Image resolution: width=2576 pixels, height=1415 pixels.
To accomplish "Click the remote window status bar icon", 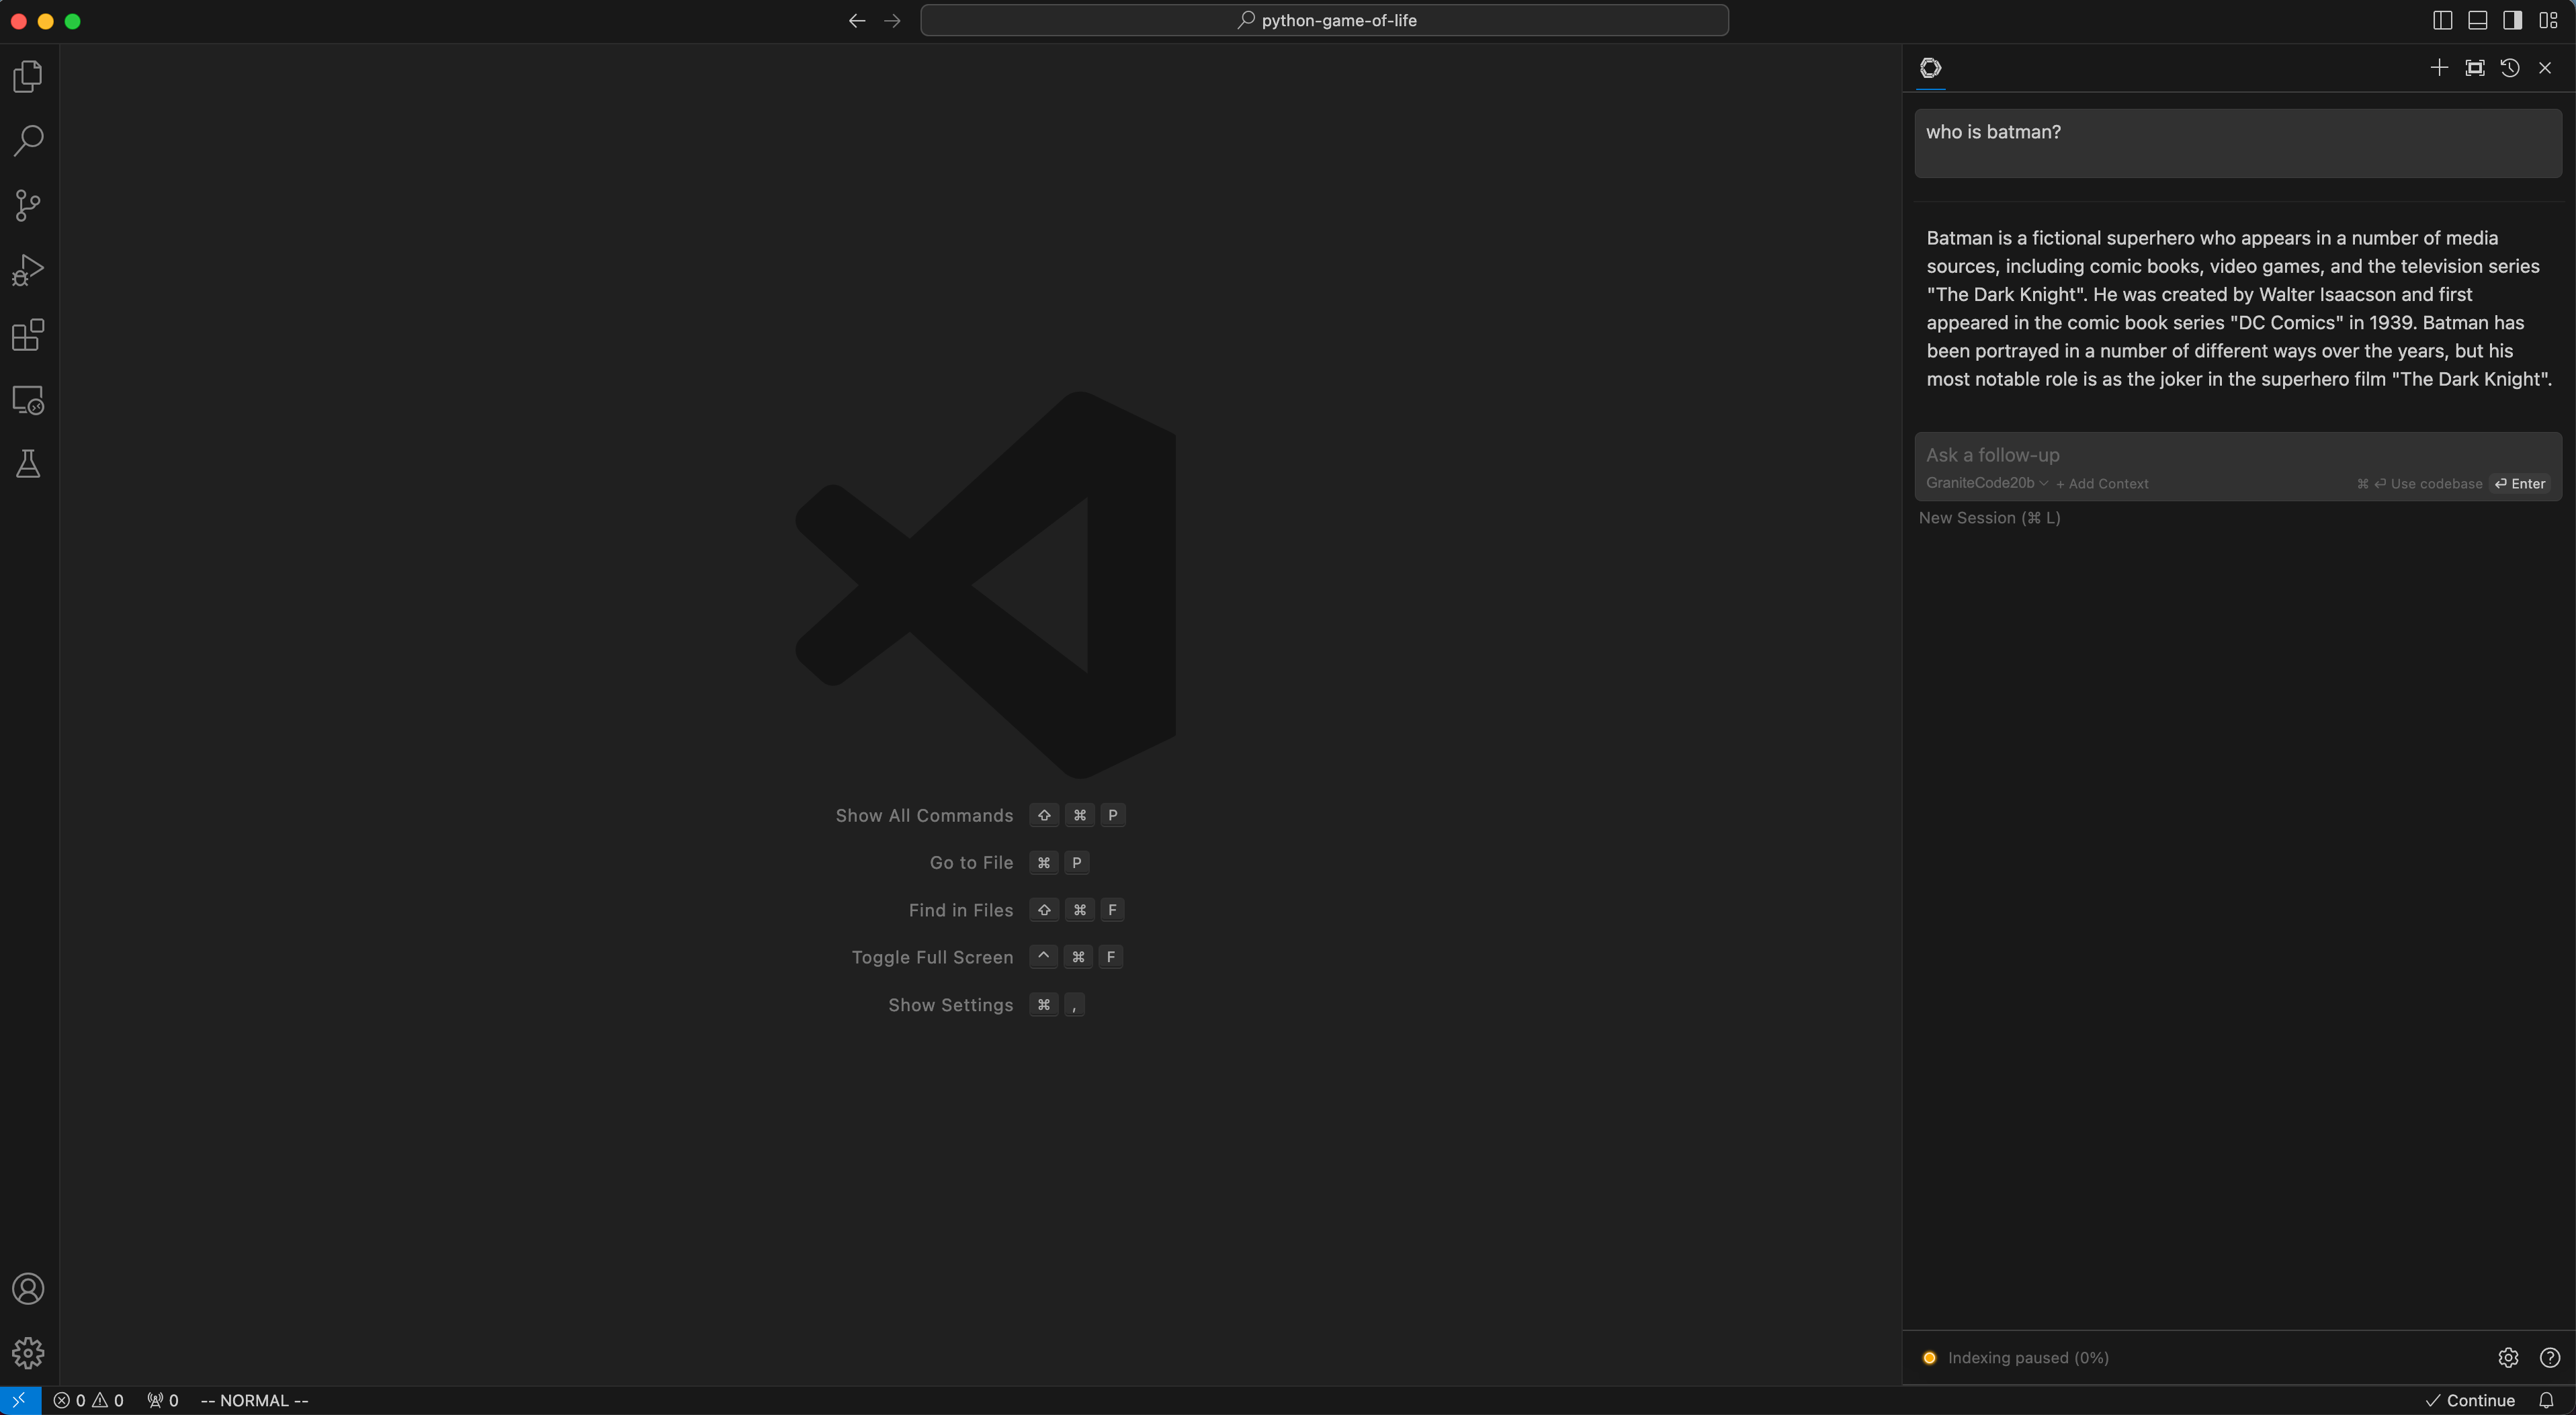I will point(19,1400).
